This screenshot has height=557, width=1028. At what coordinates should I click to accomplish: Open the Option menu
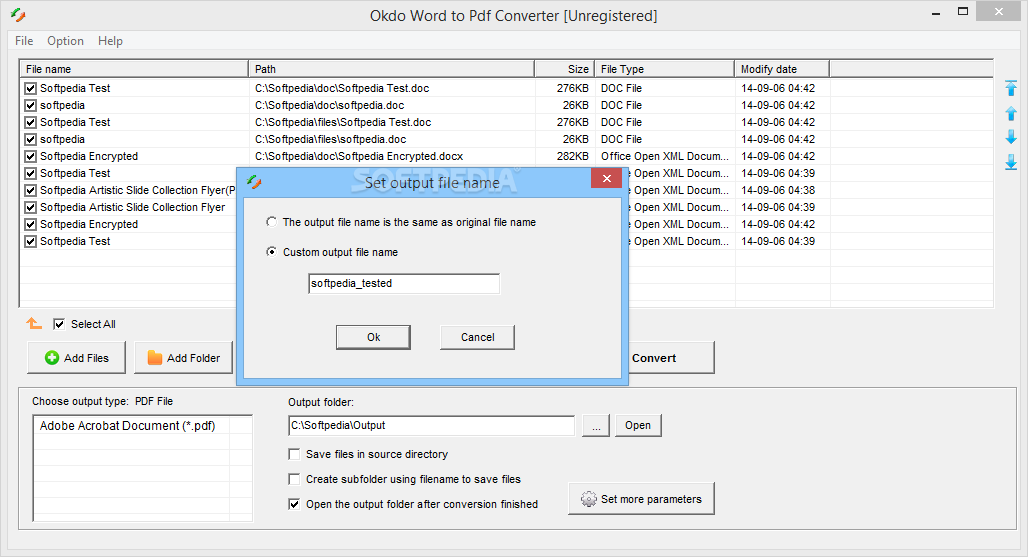[66, 41]
